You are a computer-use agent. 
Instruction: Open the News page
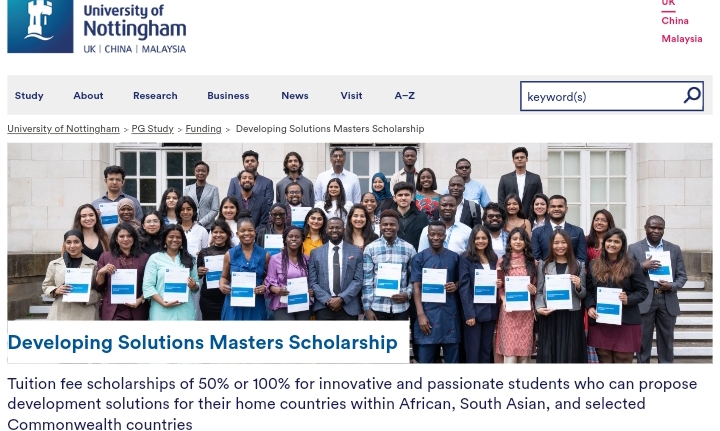[294, 96]
